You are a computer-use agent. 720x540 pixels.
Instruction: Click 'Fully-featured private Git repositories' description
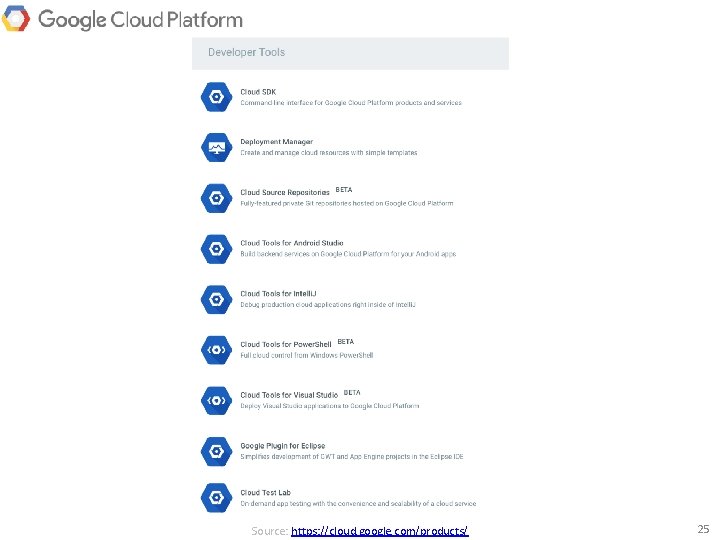pos(347,203)
